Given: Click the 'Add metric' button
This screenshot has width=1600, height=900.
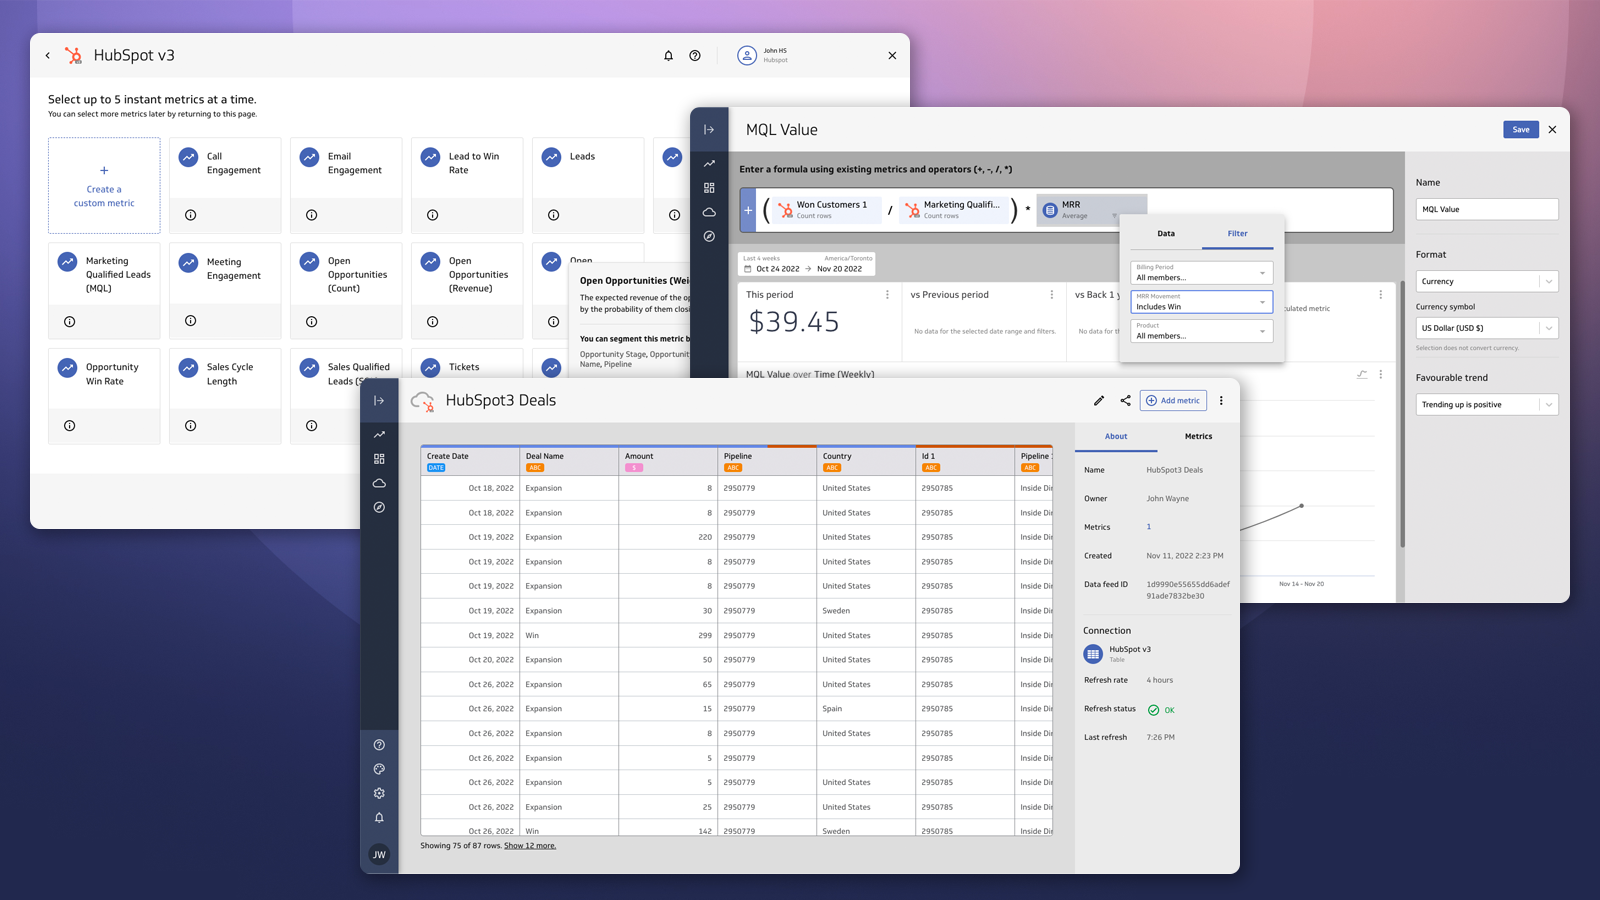Looking at the screenshot, I should coord(1173,400).
